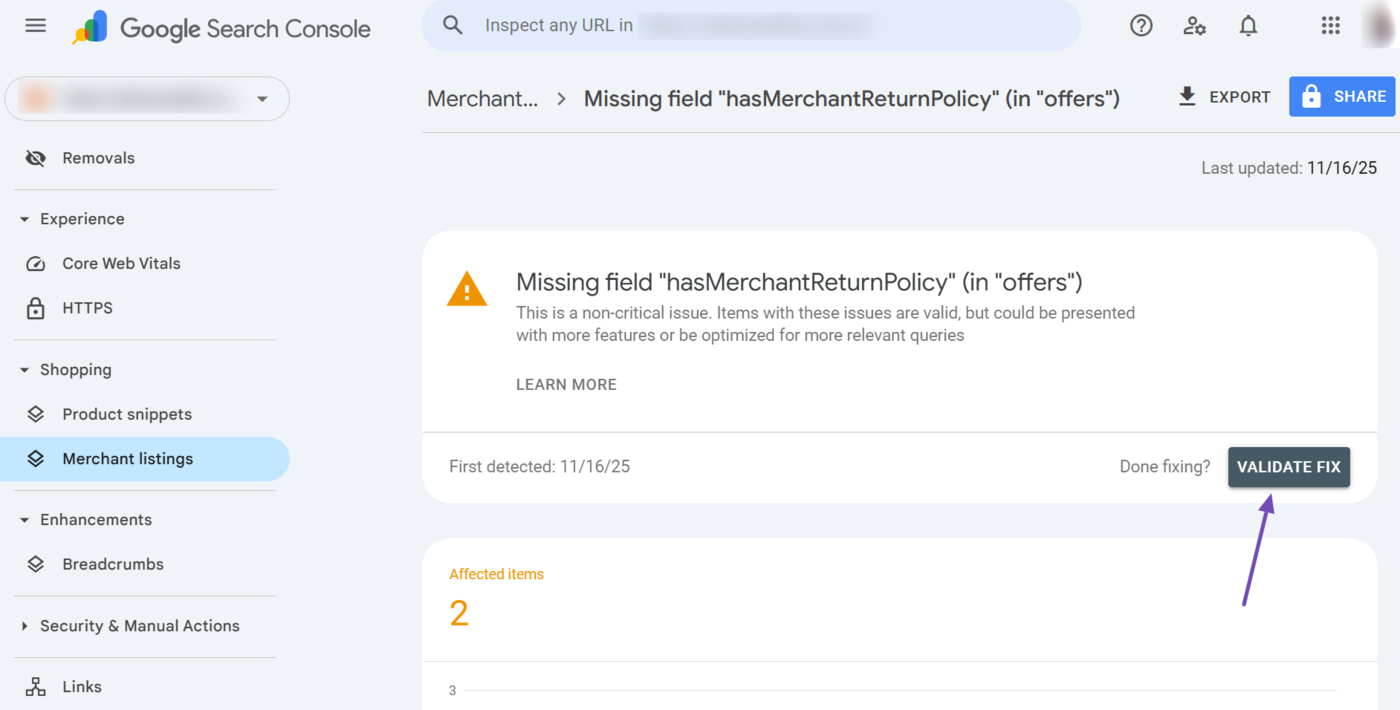Open the property selector dropdown

coord(262,99)
